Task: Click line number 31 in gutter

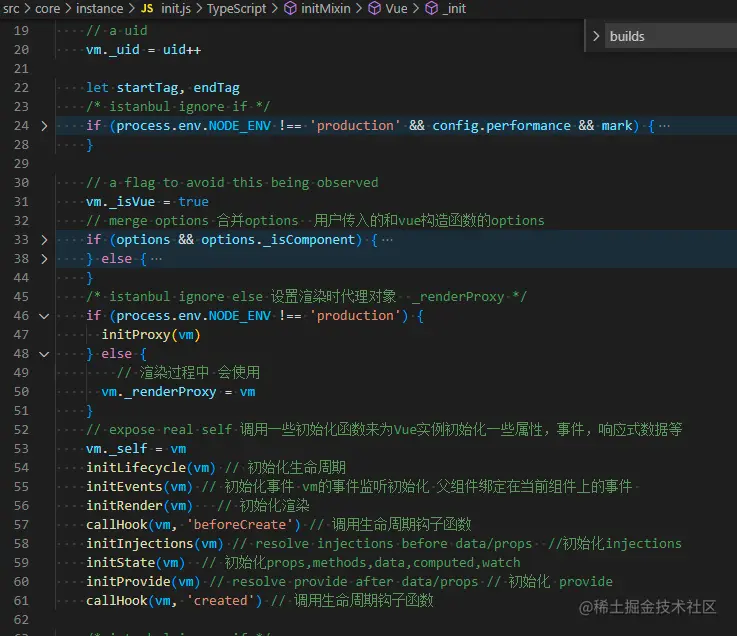Action: (x=21, y=202)
